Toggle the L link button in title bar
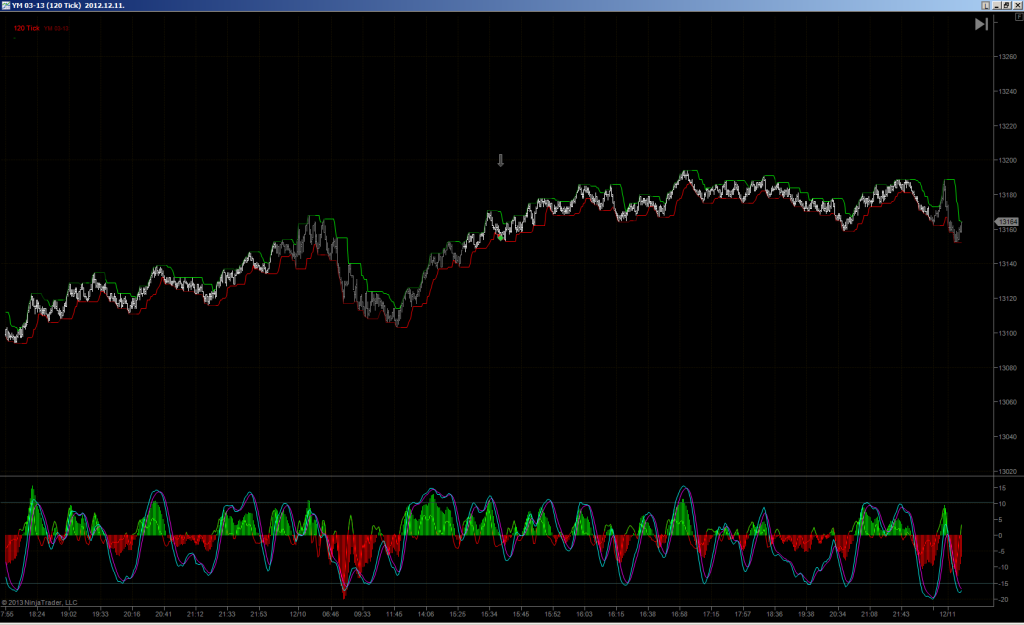 tap(985, 5)
